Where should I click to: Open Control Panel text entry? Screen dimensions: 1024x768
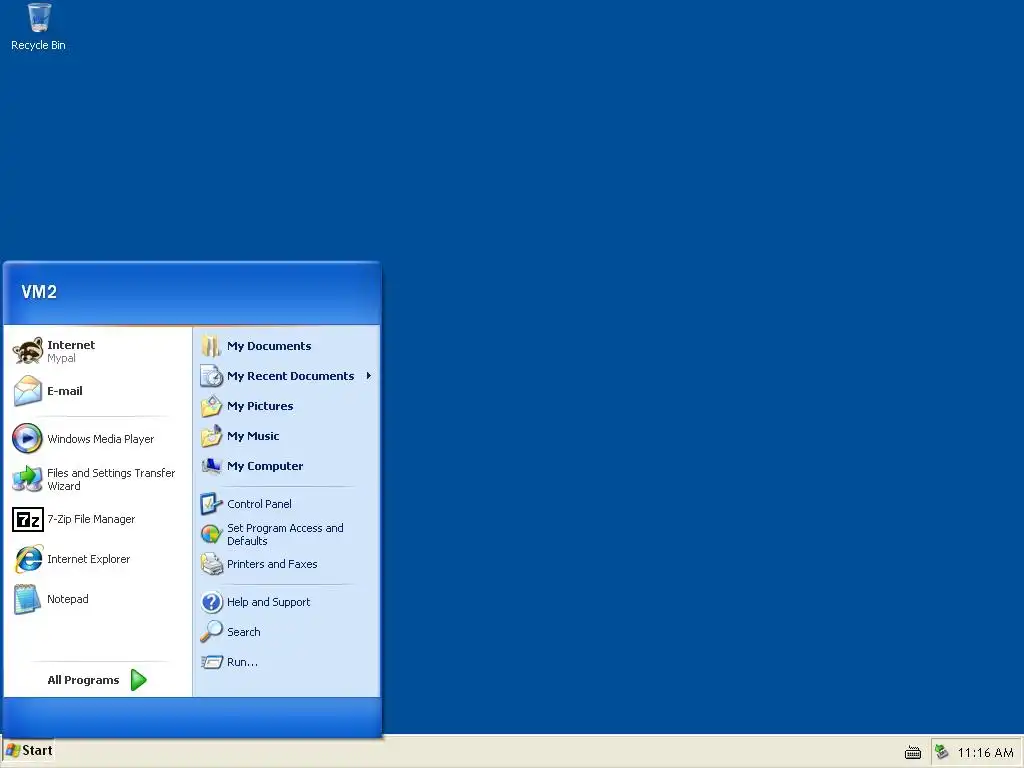(x=259, y=504)
